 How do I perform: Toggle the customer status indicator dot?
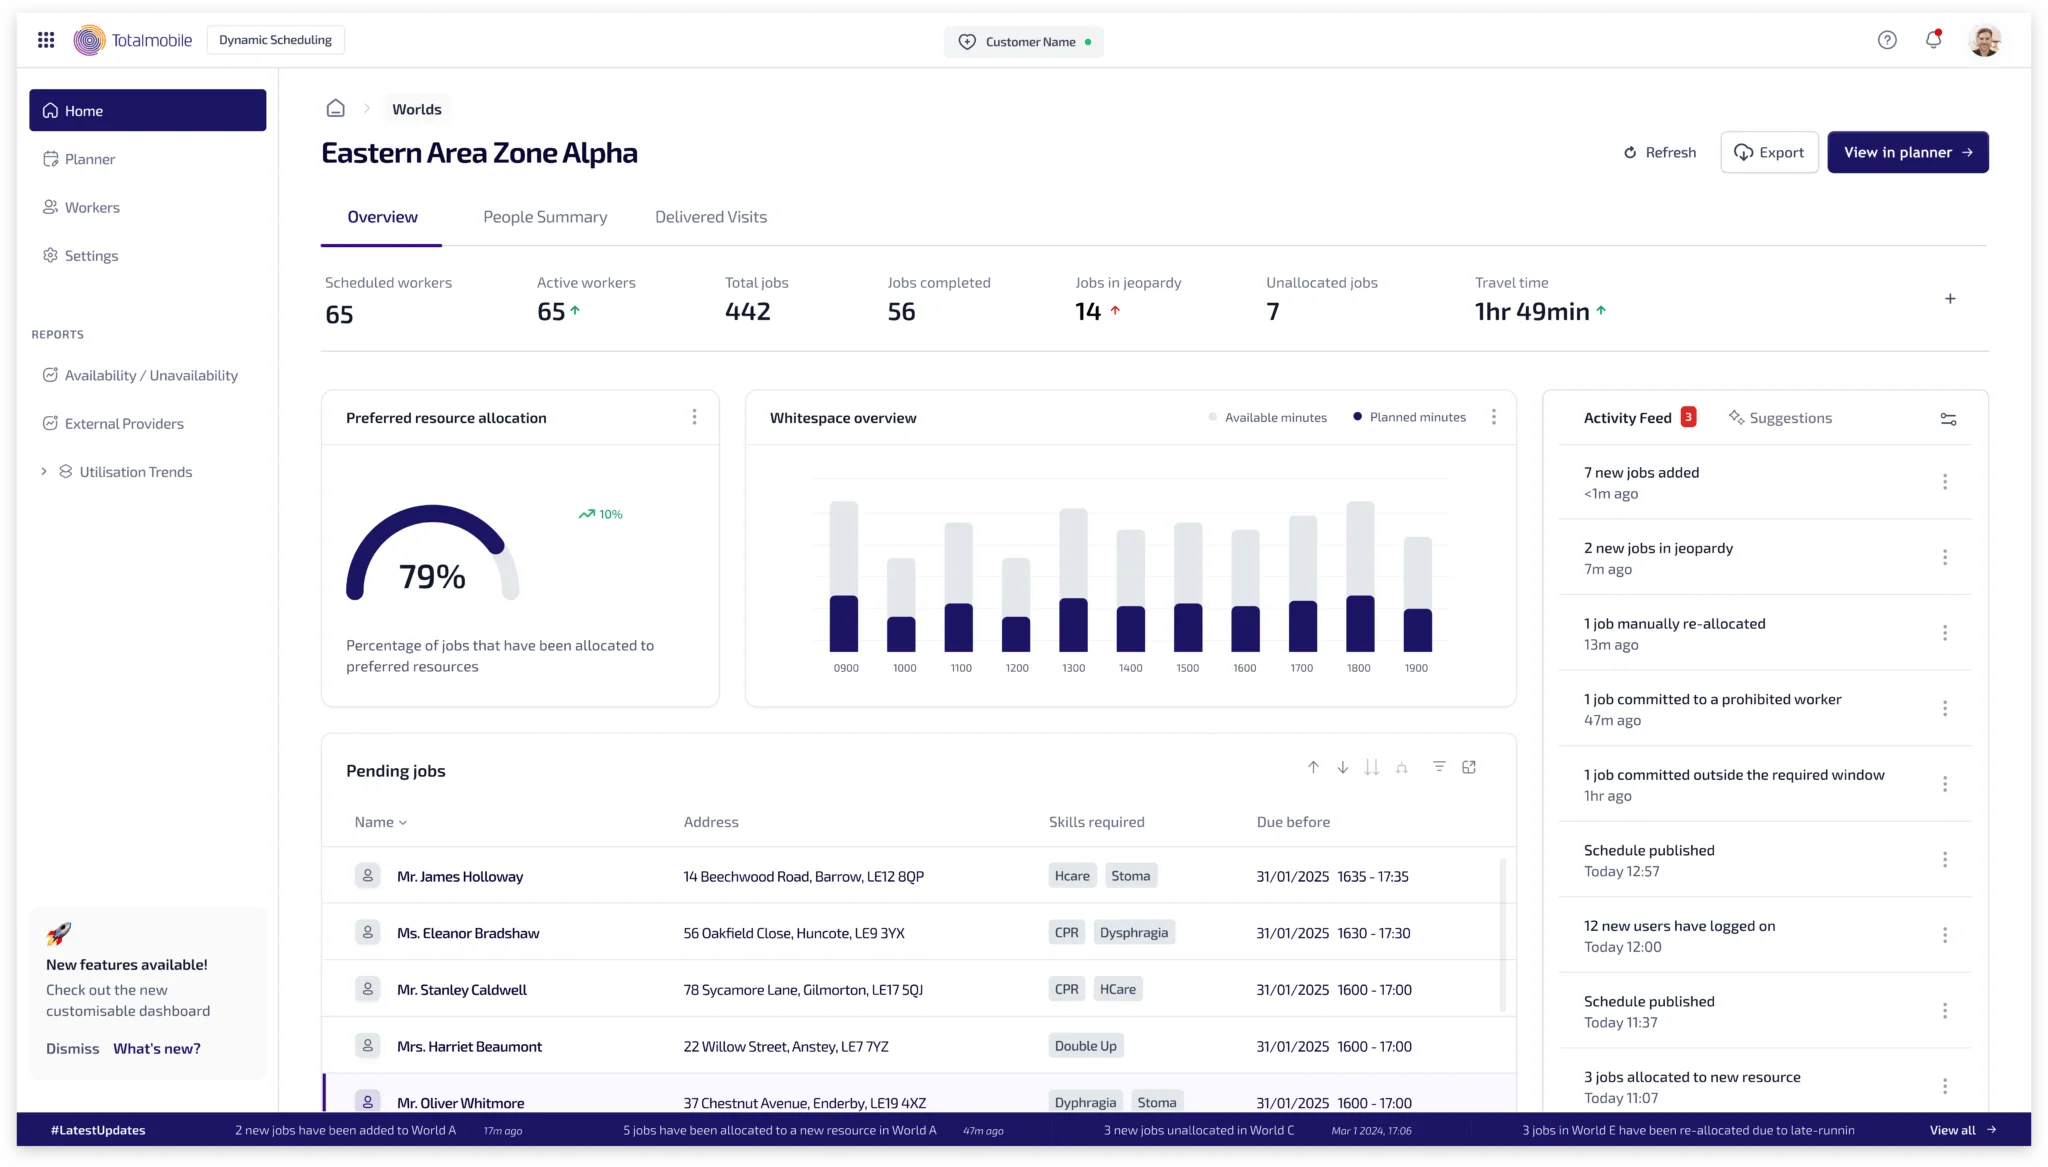(1089, 42)
